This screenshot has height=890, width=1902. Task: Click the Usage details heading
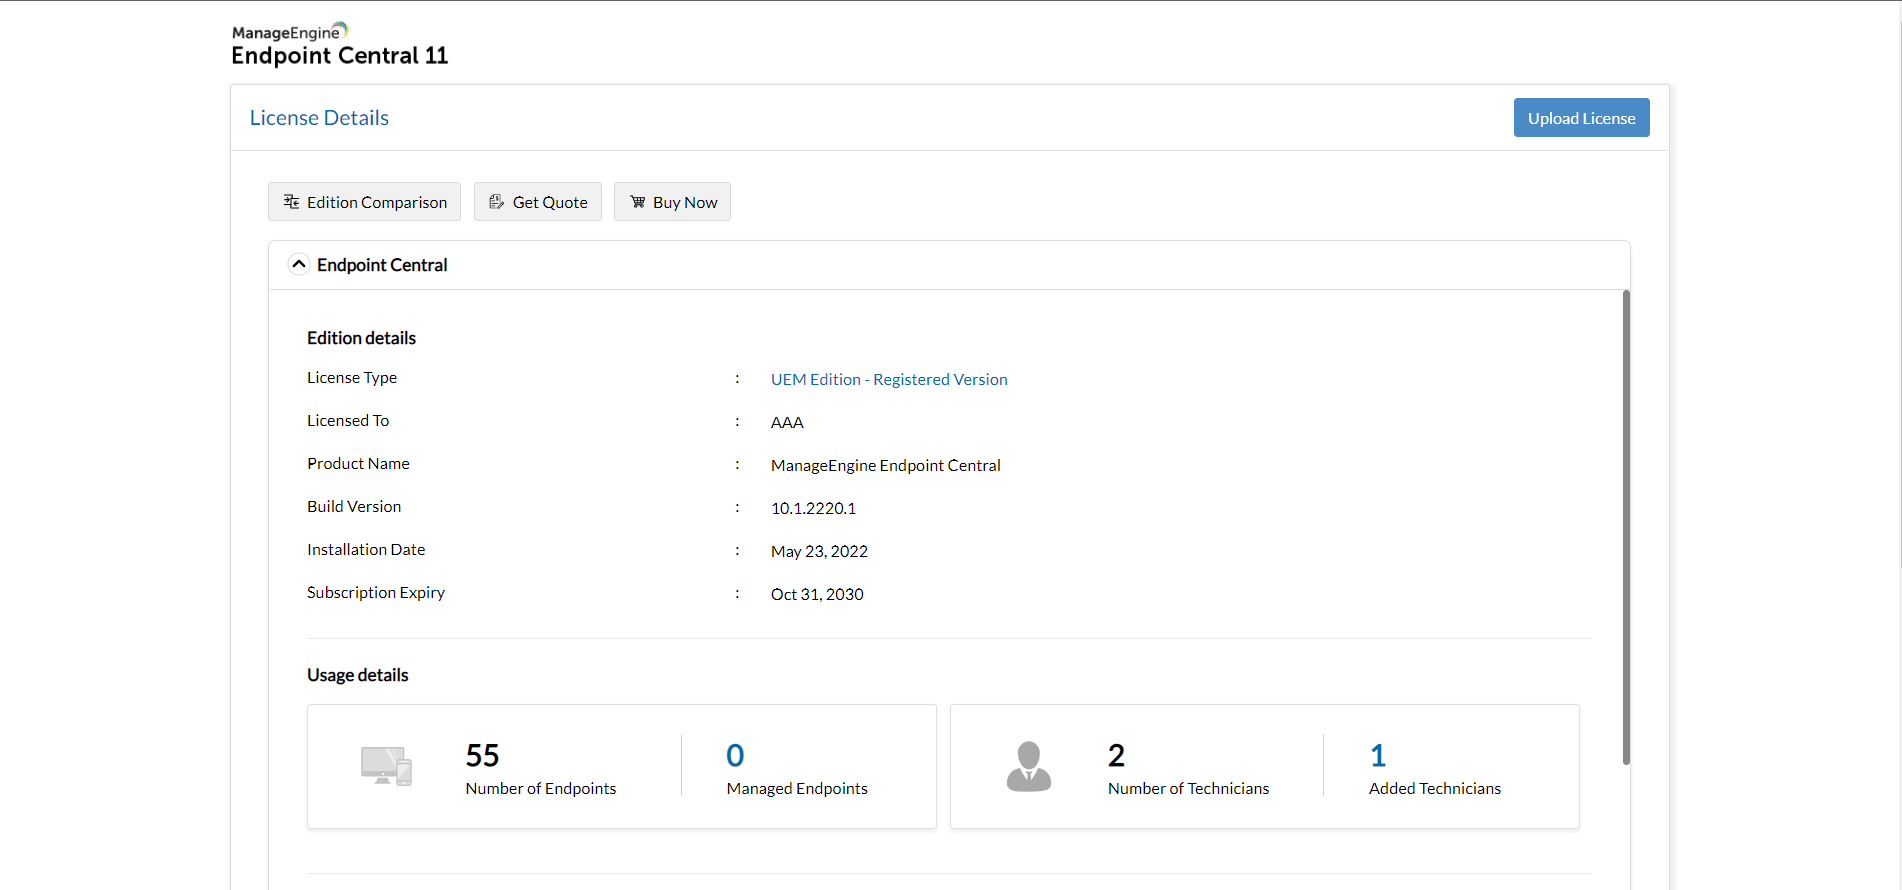click(357, 675)
